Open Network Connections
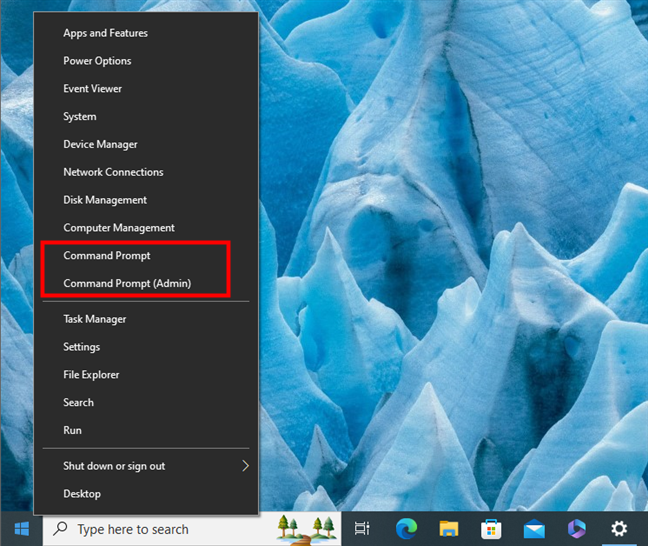The image size is (648, 546). [146, 172]
